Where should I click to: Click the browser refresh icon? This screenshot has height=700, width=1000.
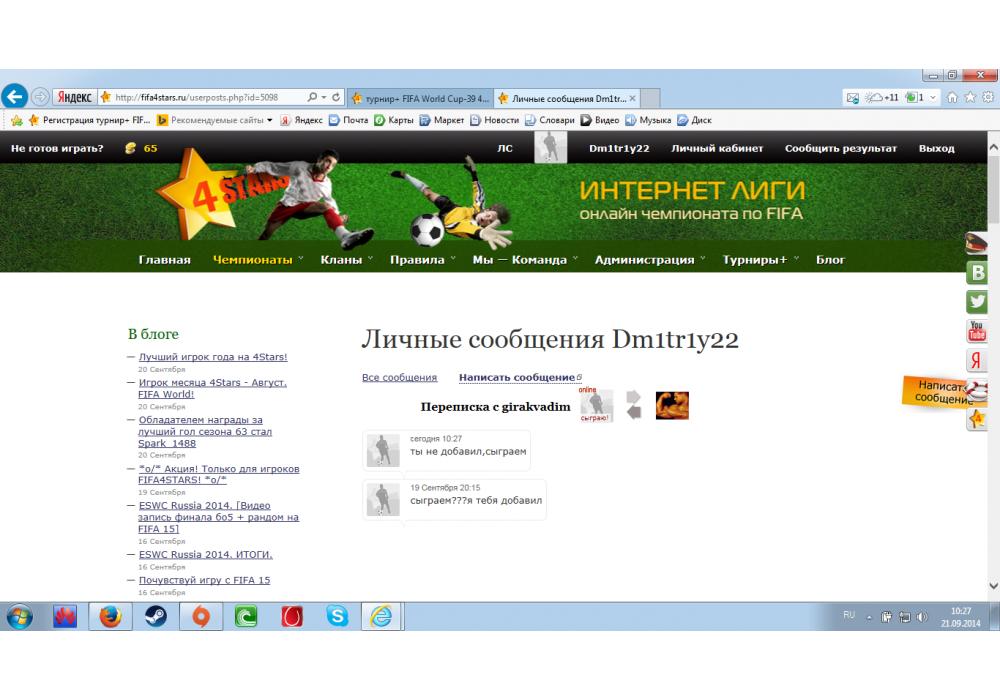coord(336,98)
